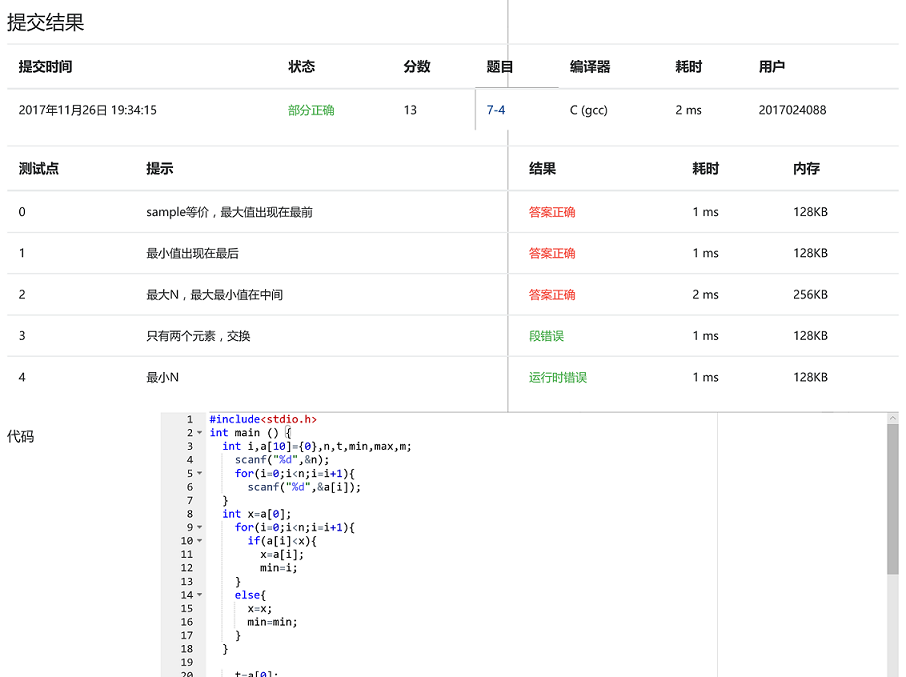Click the code editor scrollbar thumb
This screenshot has width=906, height=677.
(893, 499)
